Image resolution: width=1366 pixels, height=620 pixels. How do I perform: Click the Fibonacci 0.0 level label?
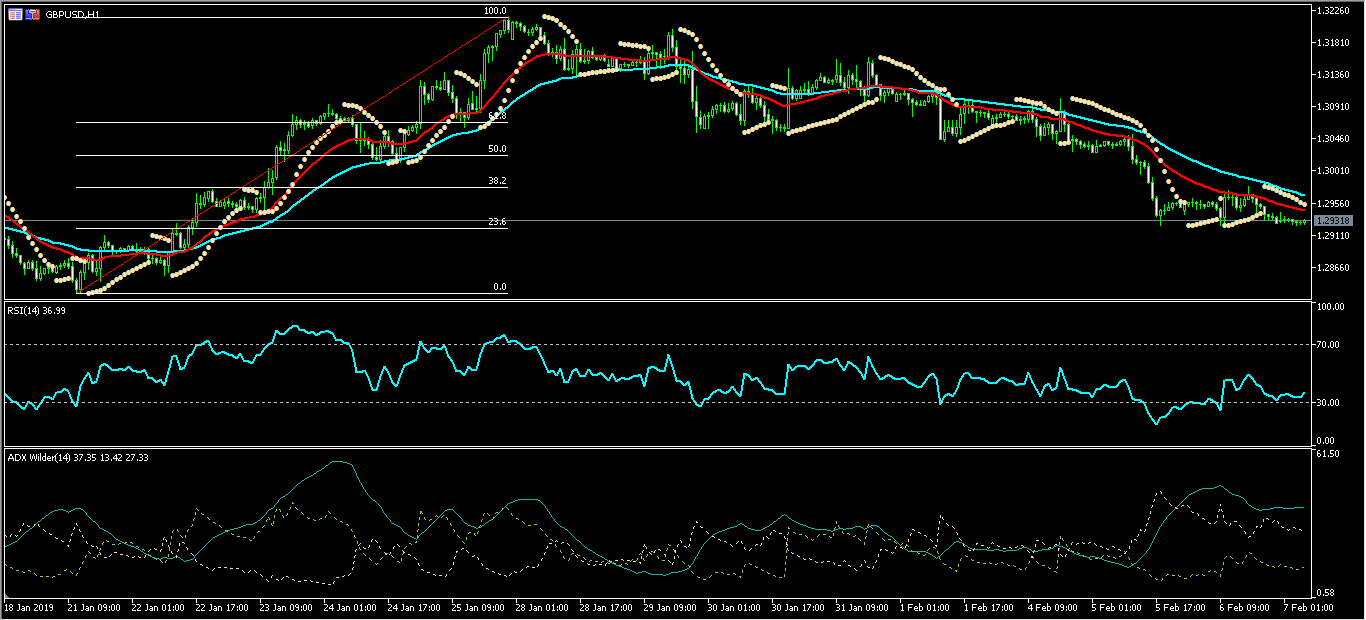tap(500, 287)
